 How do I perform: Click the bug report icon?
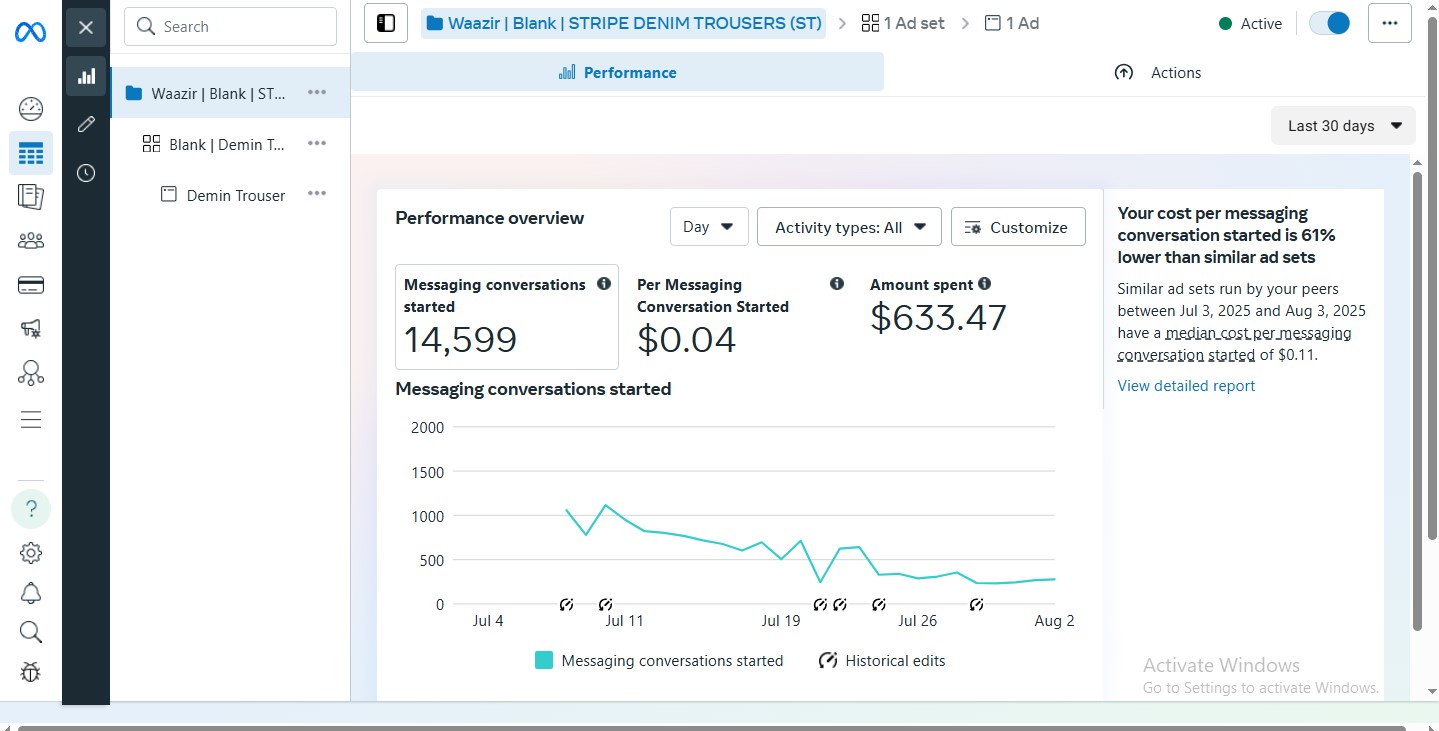tap(31, 671)
